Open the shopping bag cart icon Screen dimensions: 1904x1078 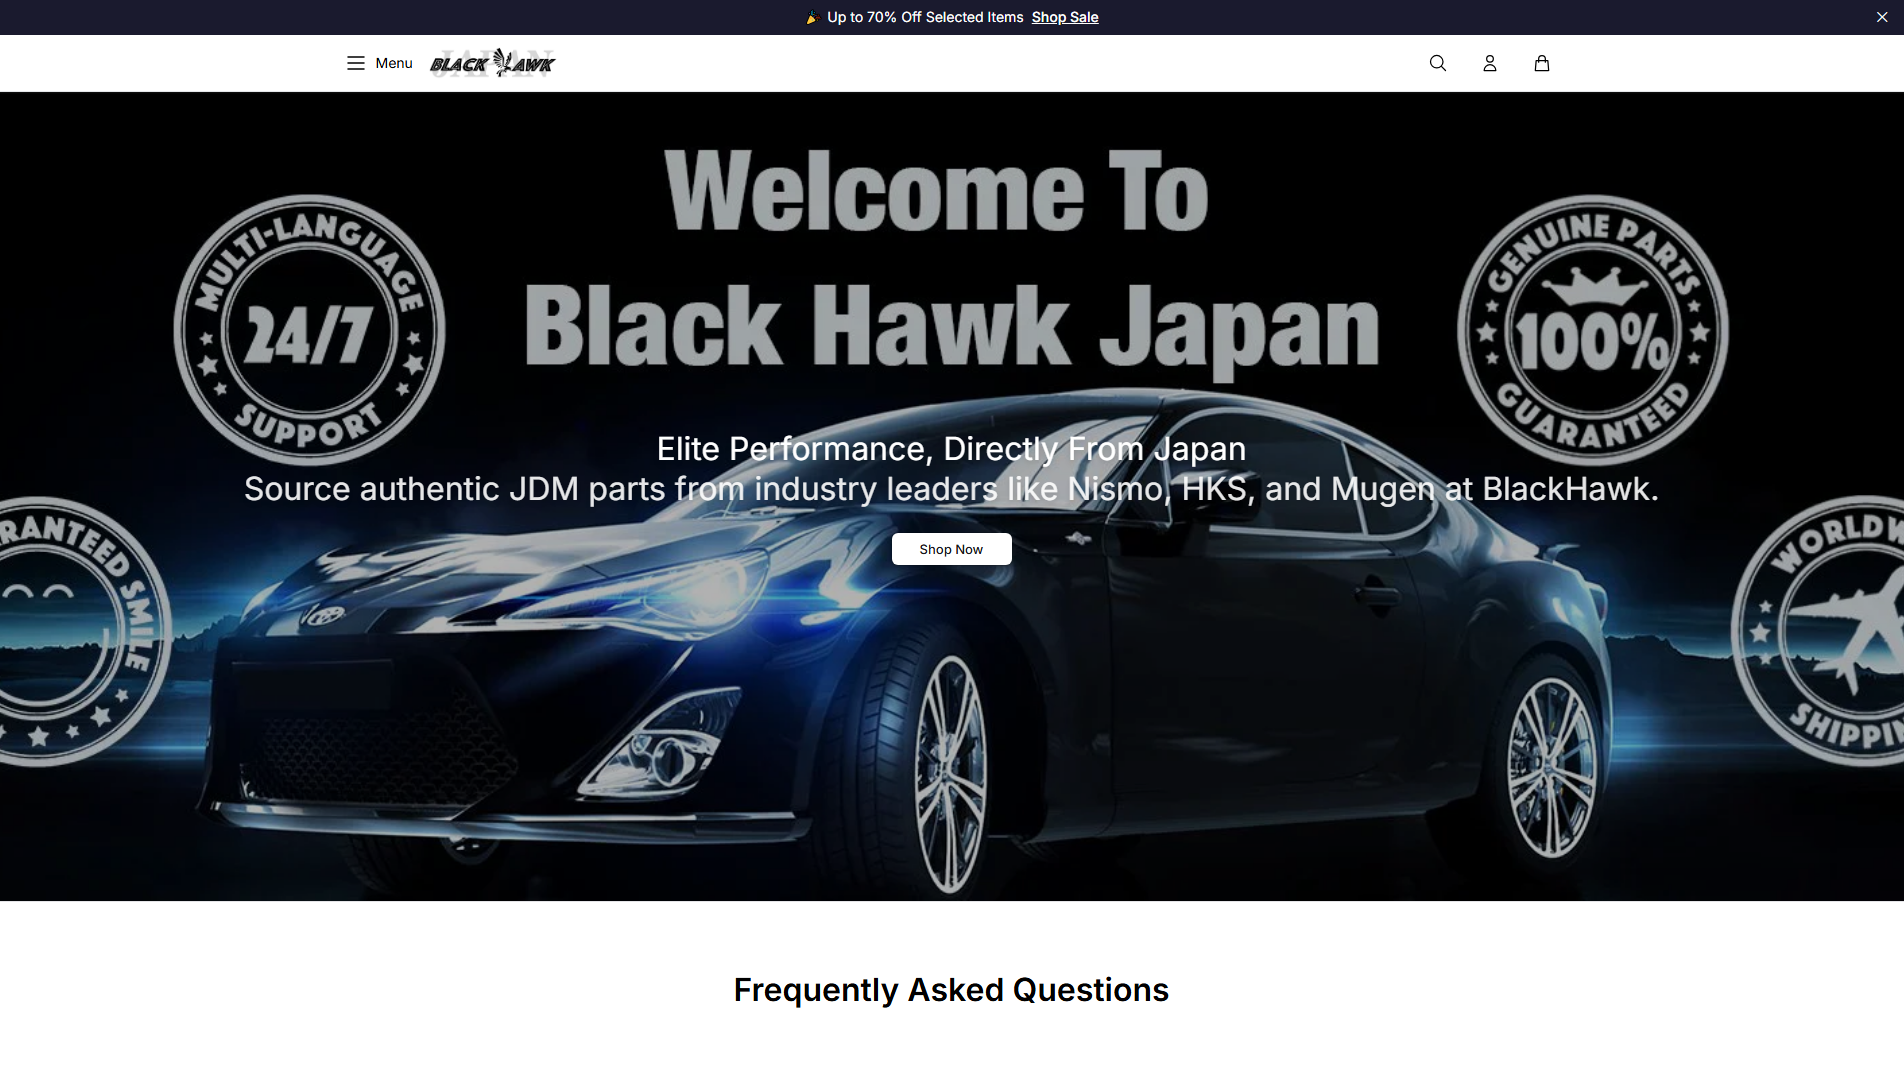coord(1542,63)
